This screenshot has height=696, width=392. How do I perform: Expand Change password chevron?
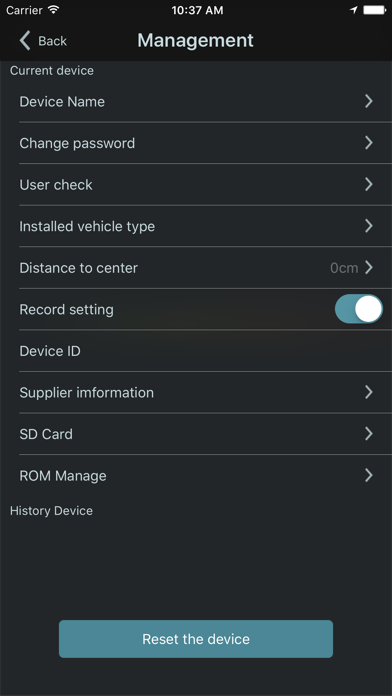tap(368, 143)
